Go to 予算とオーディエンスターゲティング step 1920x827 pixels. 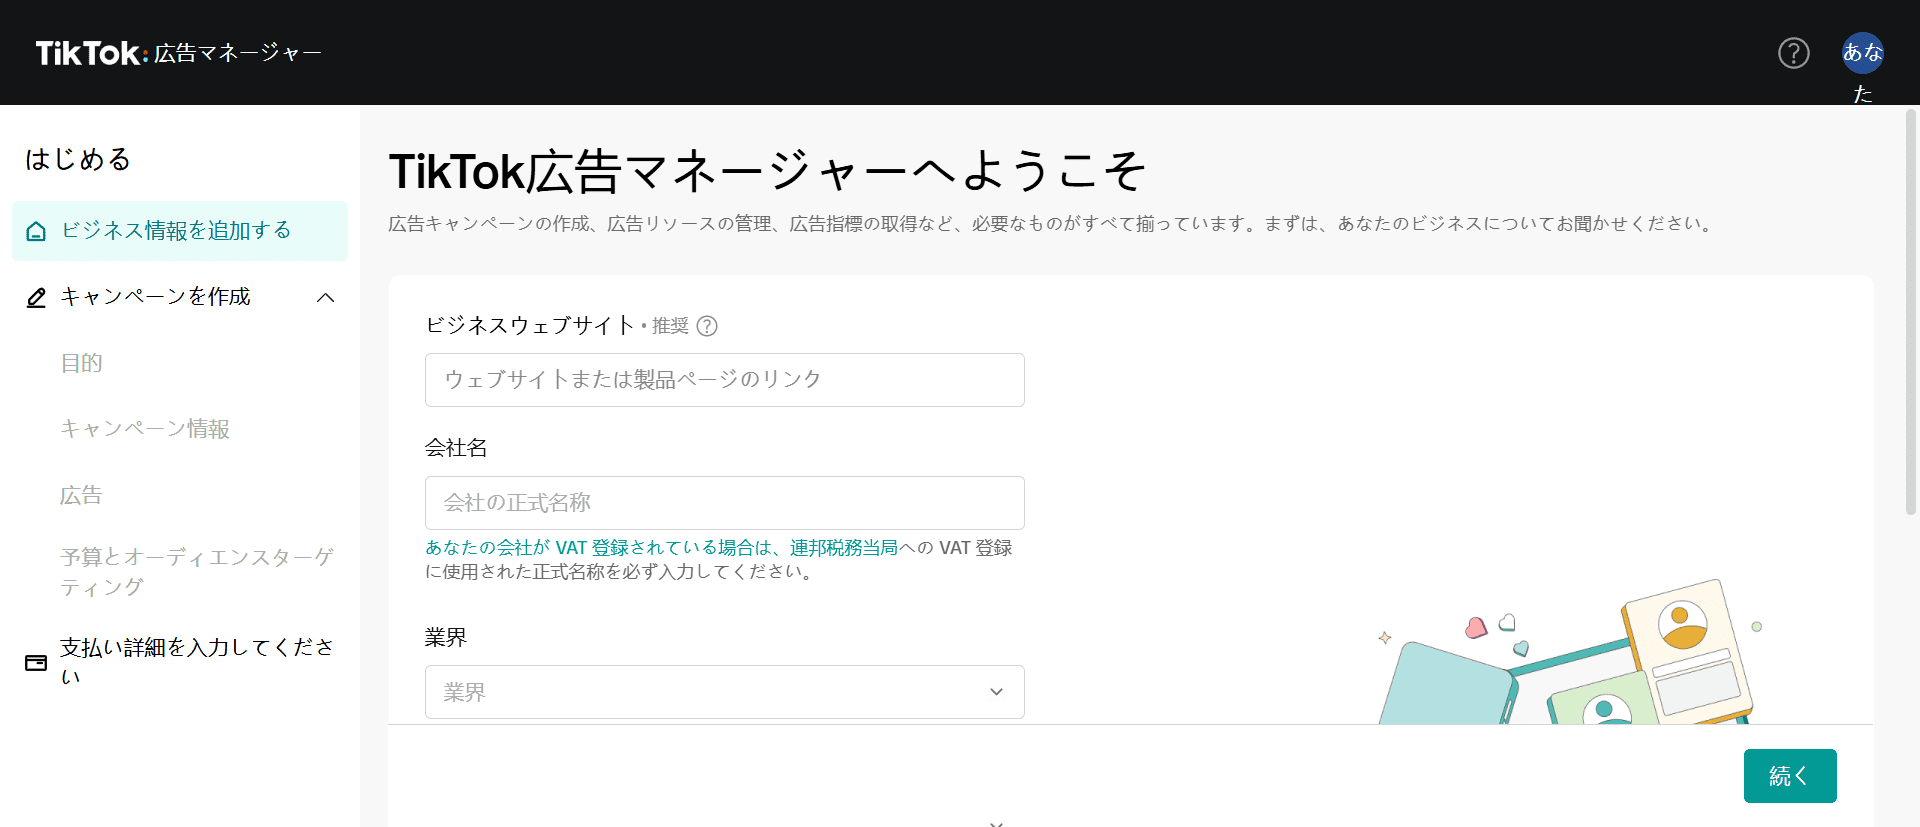click(197, 572)
